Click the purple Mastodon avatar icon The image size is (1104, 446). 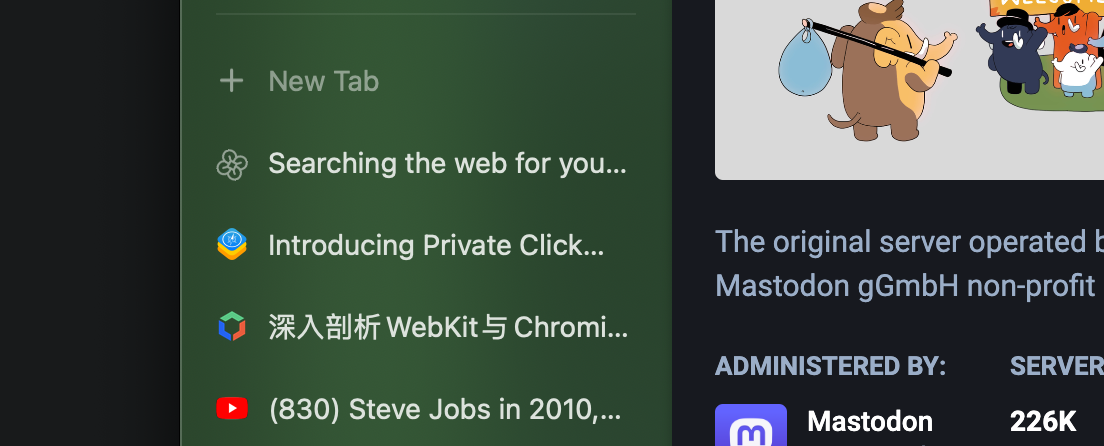click(x=751, y=426)
